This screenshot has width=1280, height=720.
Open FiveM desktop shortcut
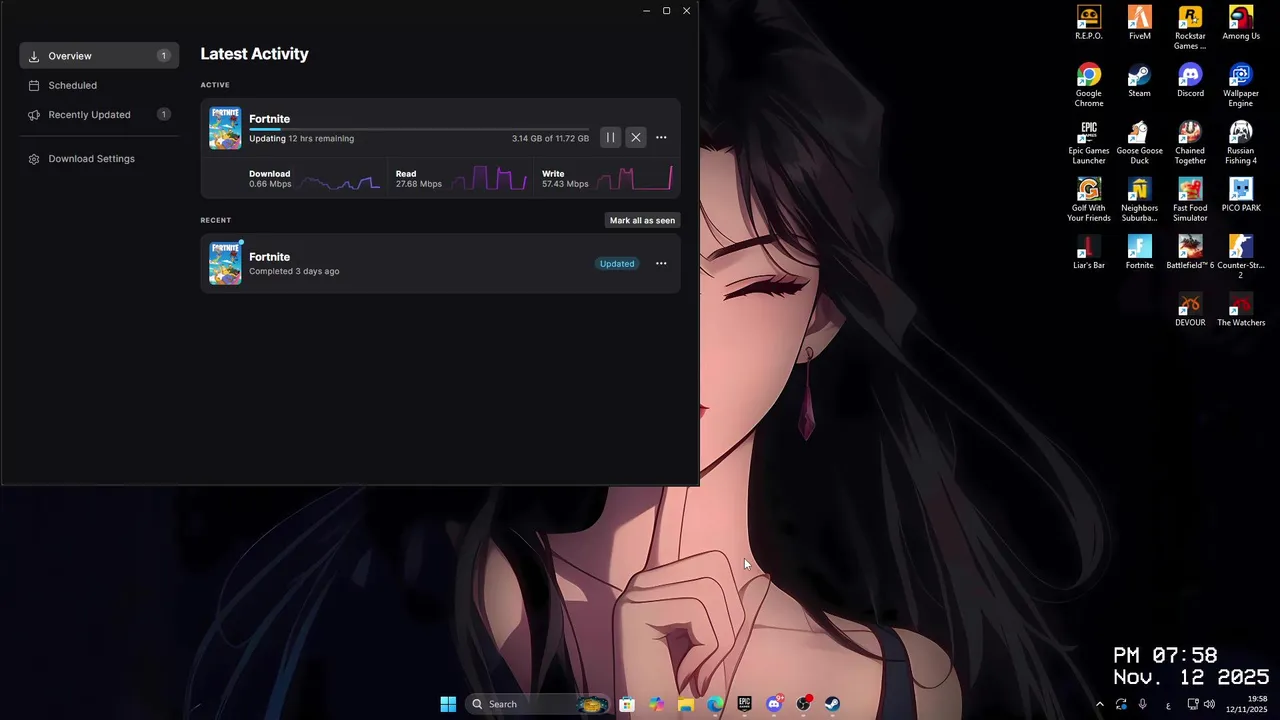coord(1140,23)
